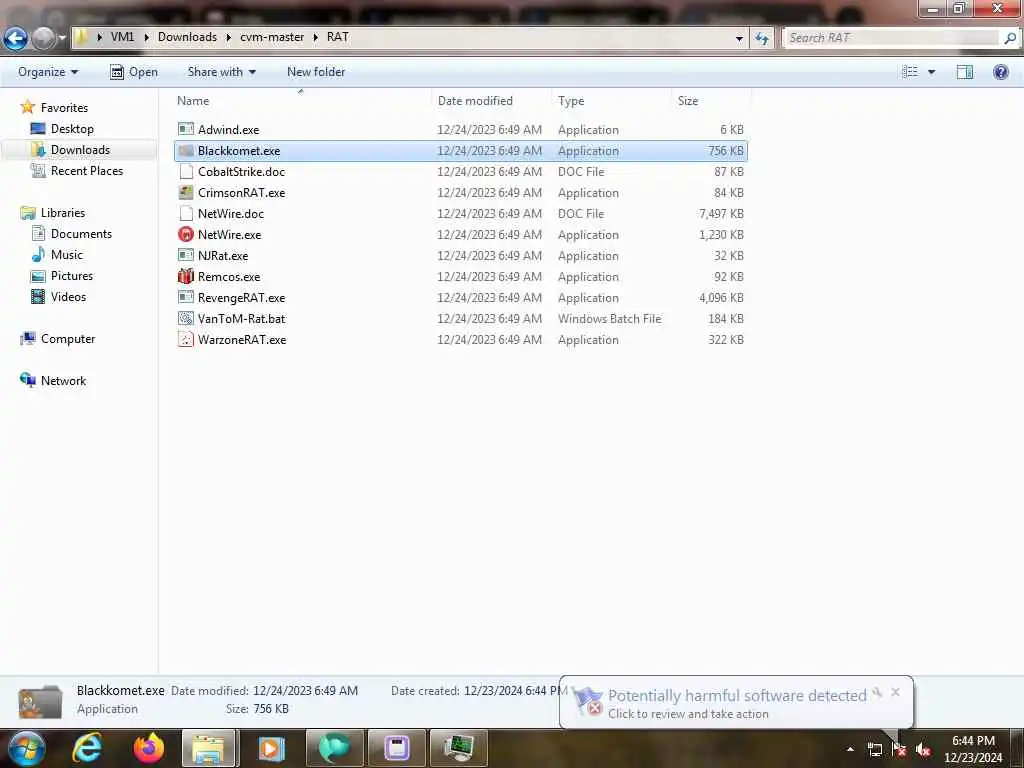Viewport: 1024px width, 768px height.
Task: Click the magnifier search icon
Action: (x=1010, y=38)
